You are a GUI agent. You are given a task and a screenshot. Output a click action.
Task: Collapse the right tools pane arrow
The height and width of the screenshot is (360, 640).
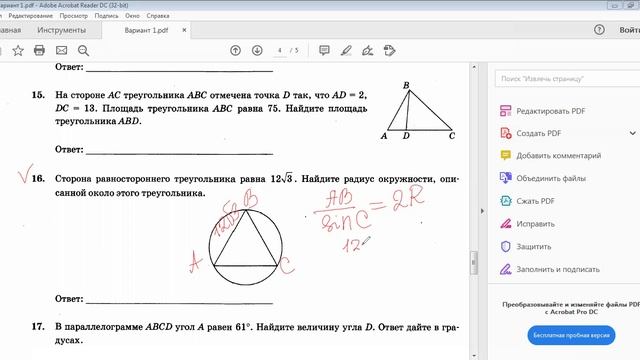(x=482, y=211)
